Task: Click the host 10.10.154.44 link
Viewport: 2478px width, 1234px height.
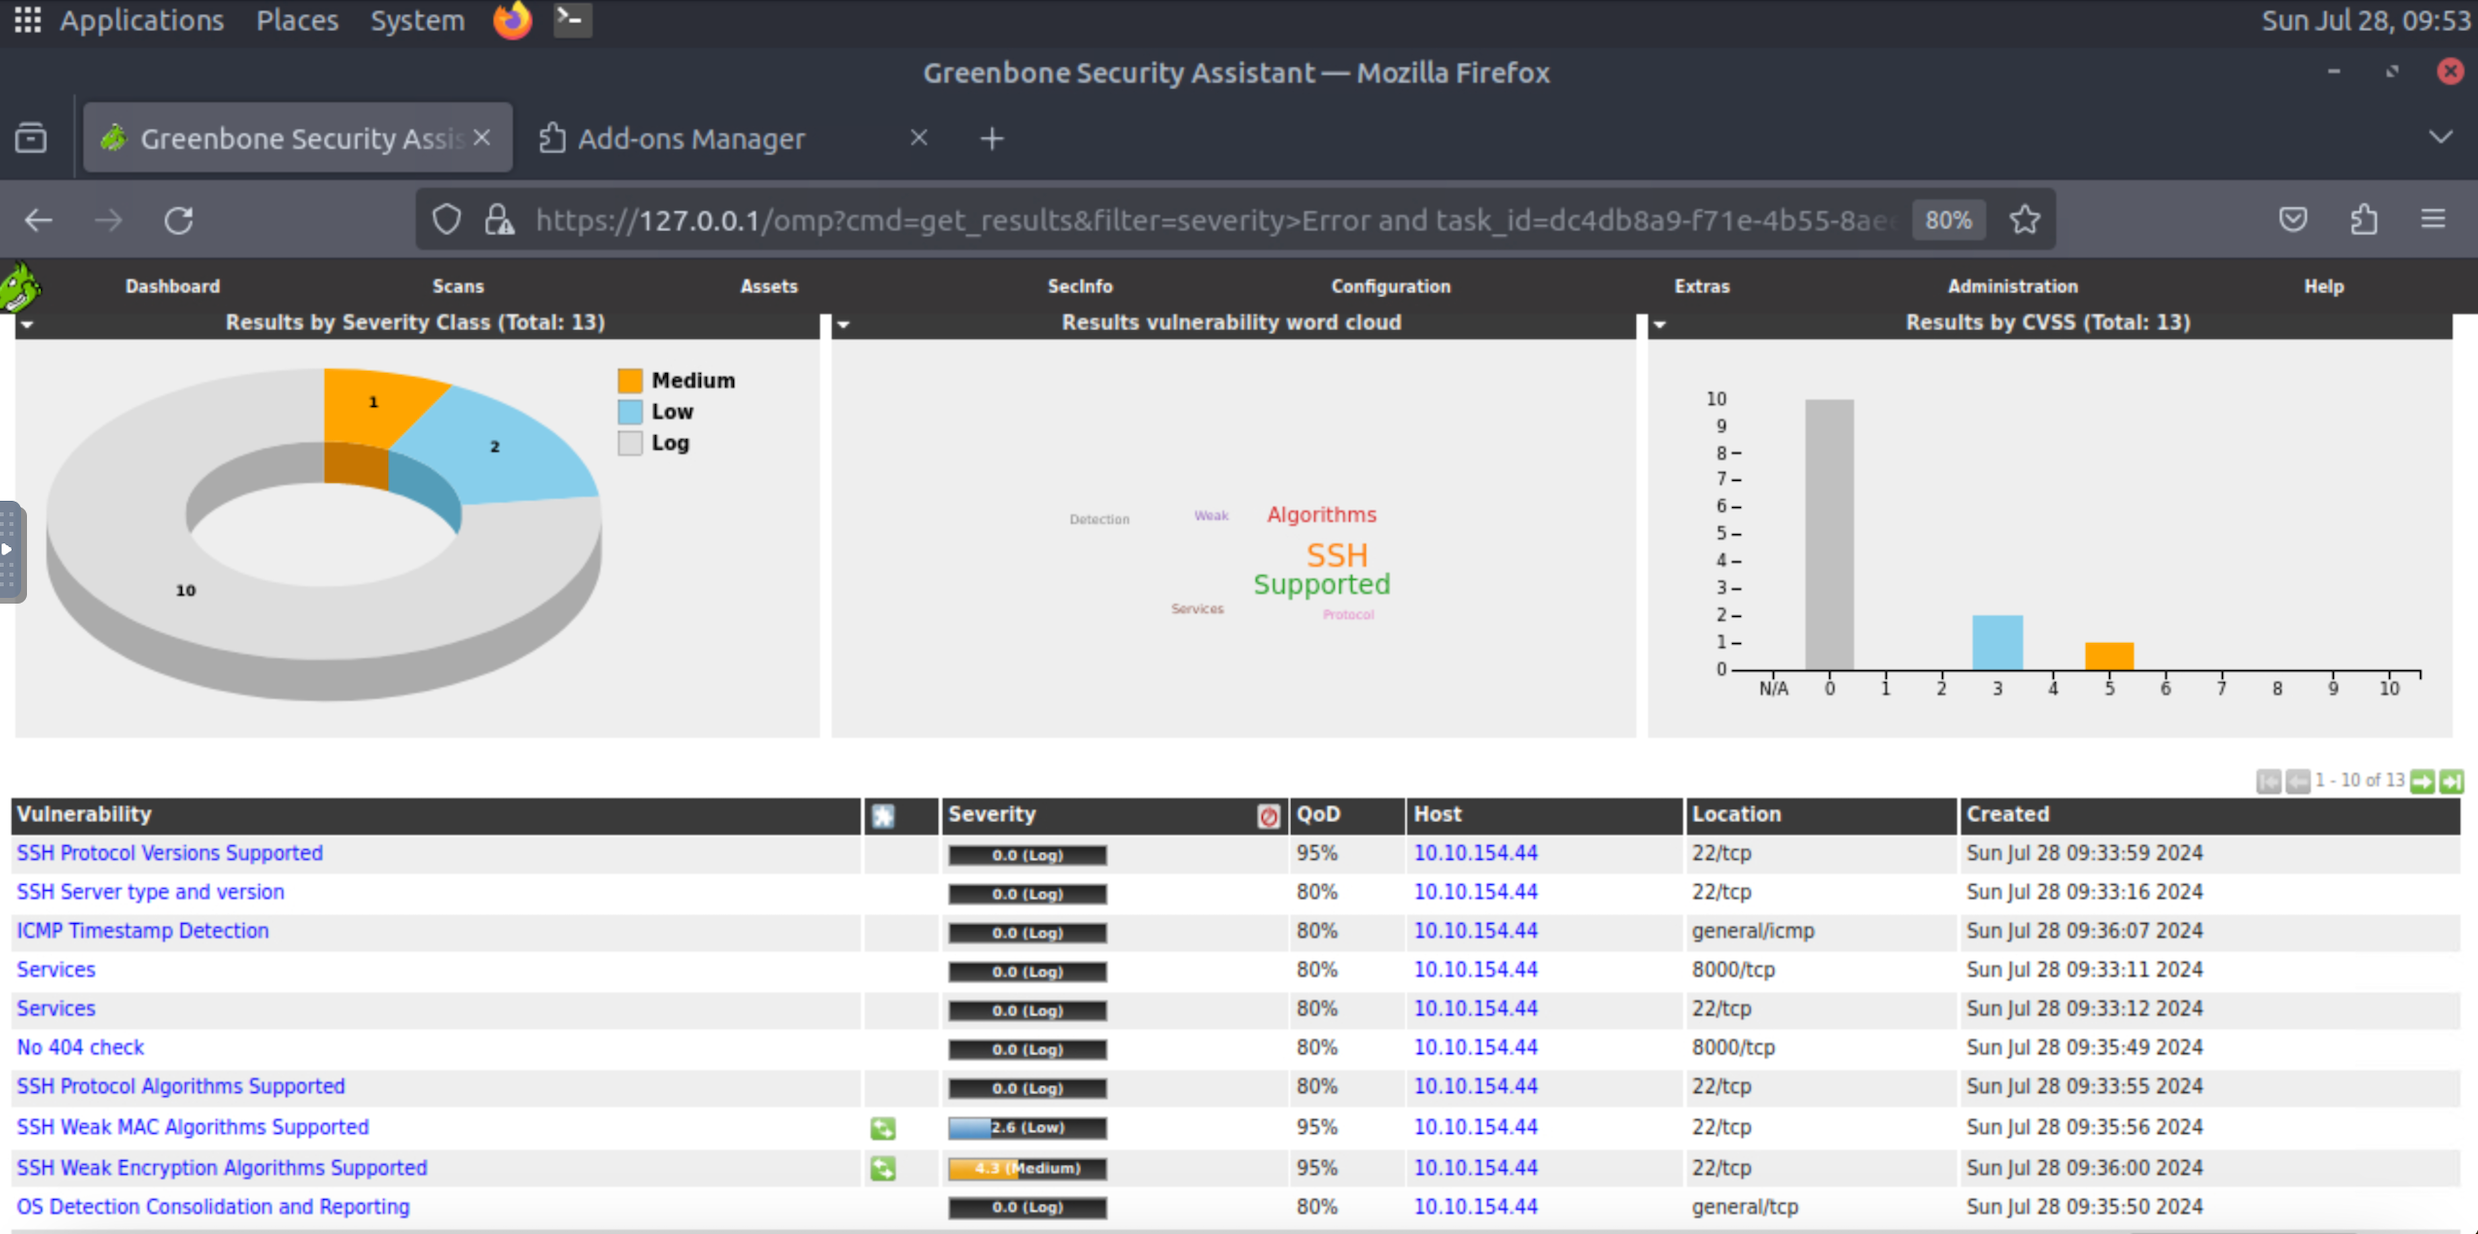Action: (x=1475, y=853)
